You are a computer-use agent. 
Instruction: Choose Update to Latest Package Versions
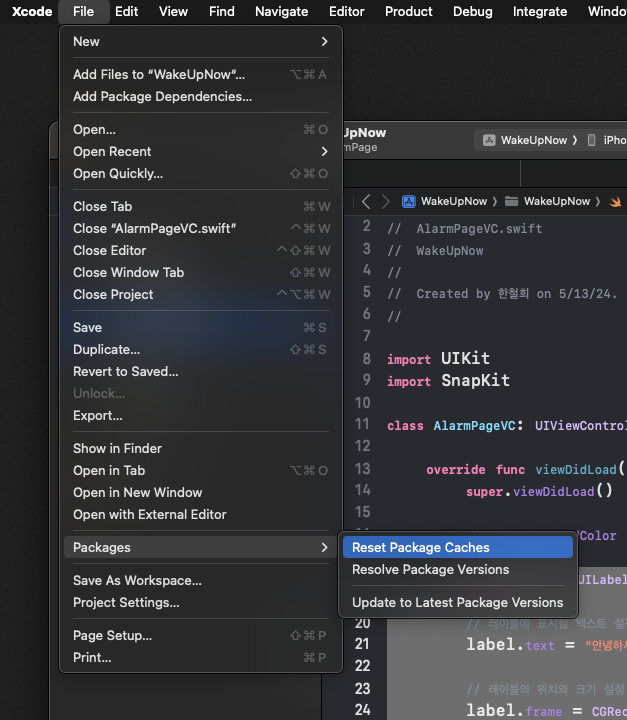click(x=458, y=602)
